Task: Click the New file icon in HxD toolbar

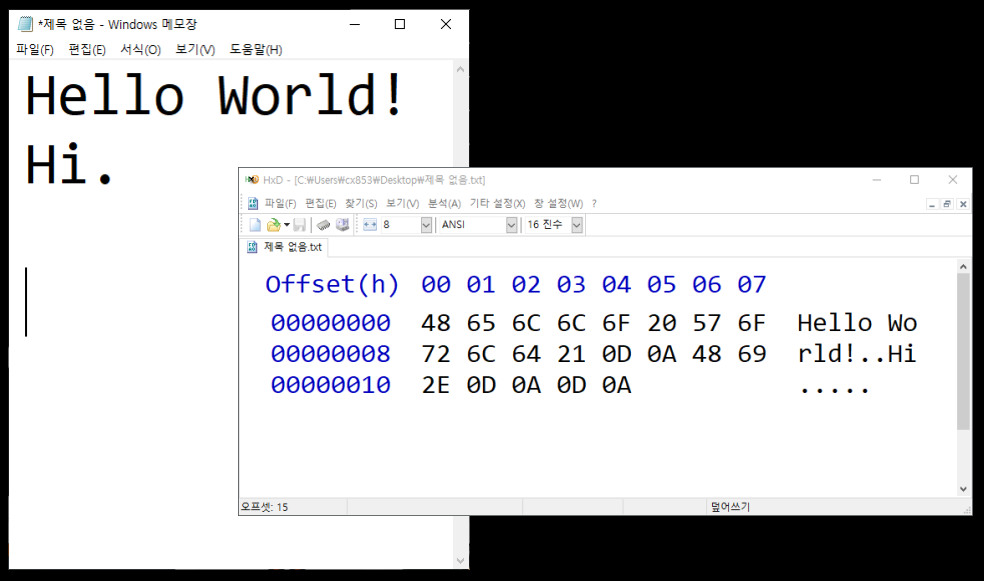Action: pyautogui.click(x=255, y=225)
